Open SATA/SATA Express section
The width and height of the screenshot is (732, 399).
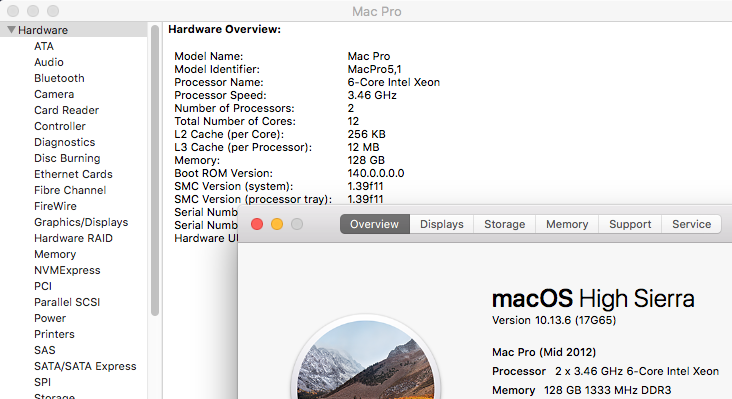85,366
